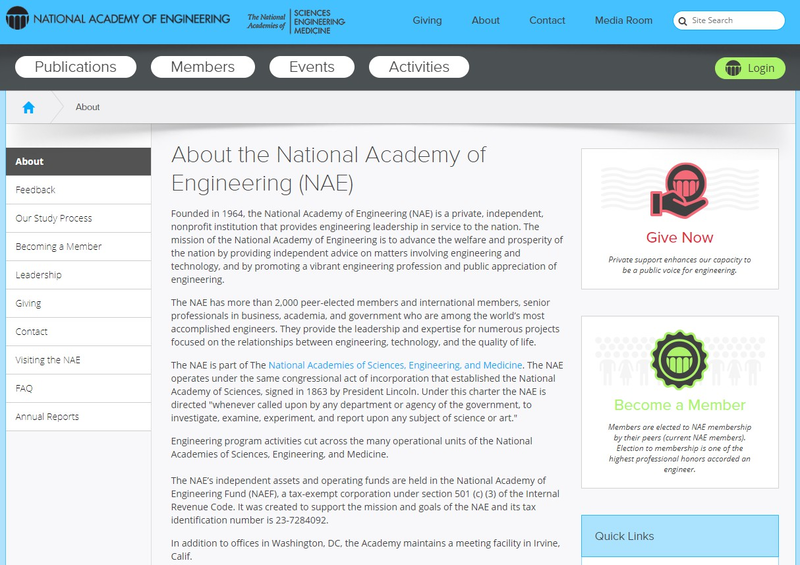The image size is (800, 565).
Task: Open the About top navigation link
Action: (x=485, y=20)
